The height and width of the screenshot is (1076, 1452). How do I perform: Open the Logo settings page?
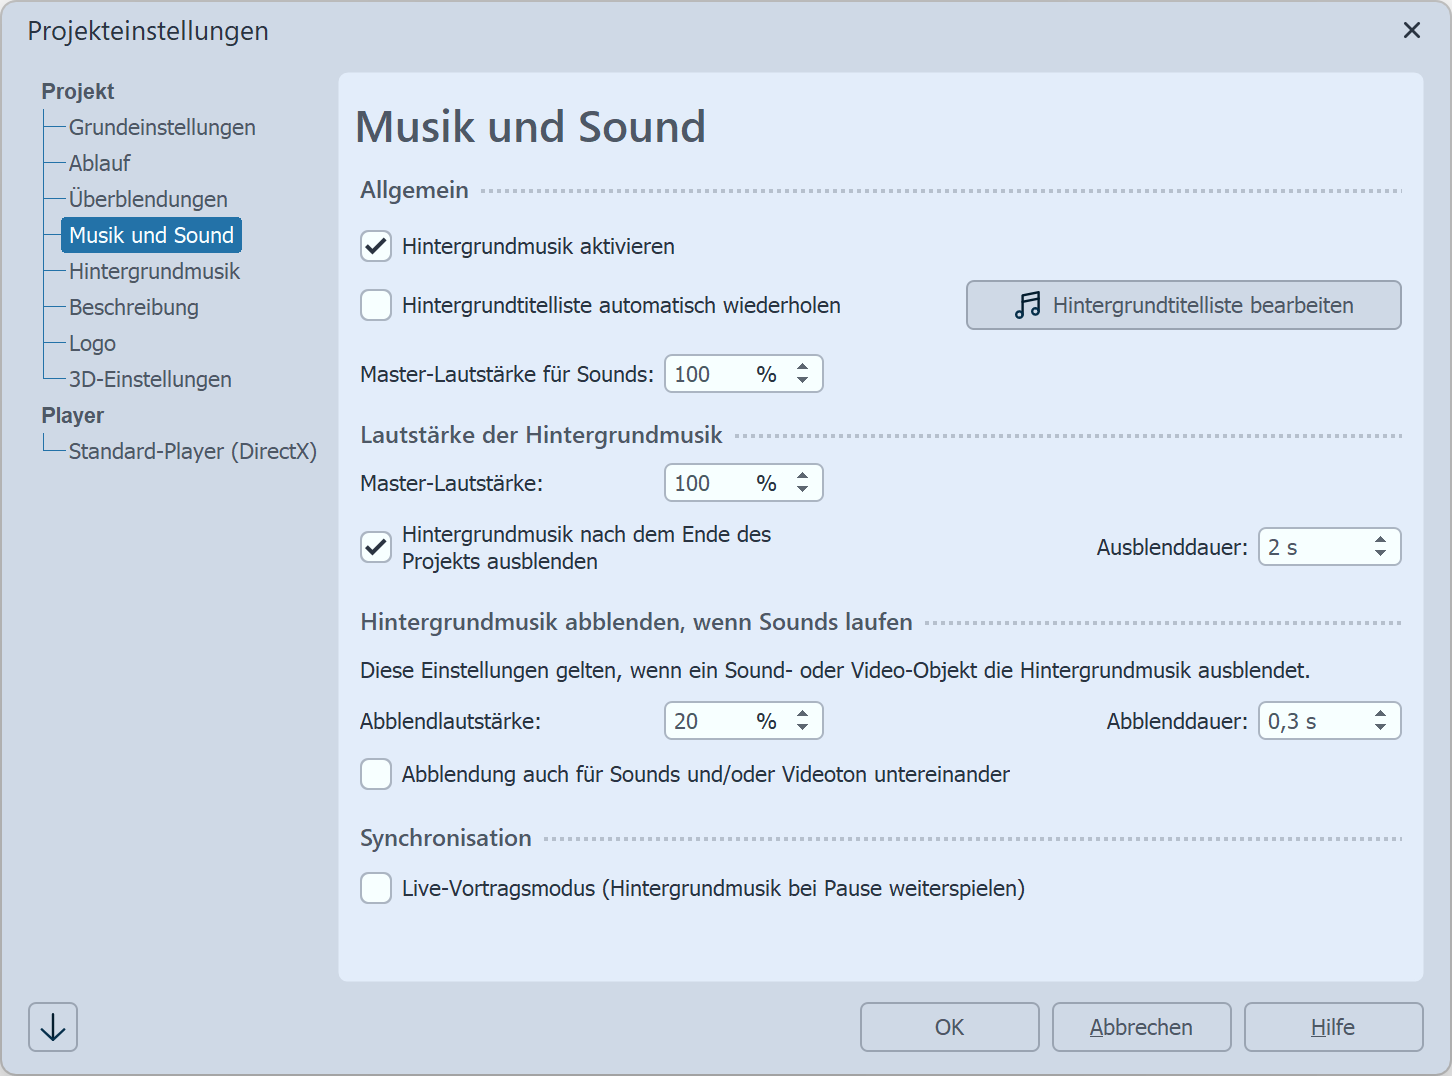[93, 343]
